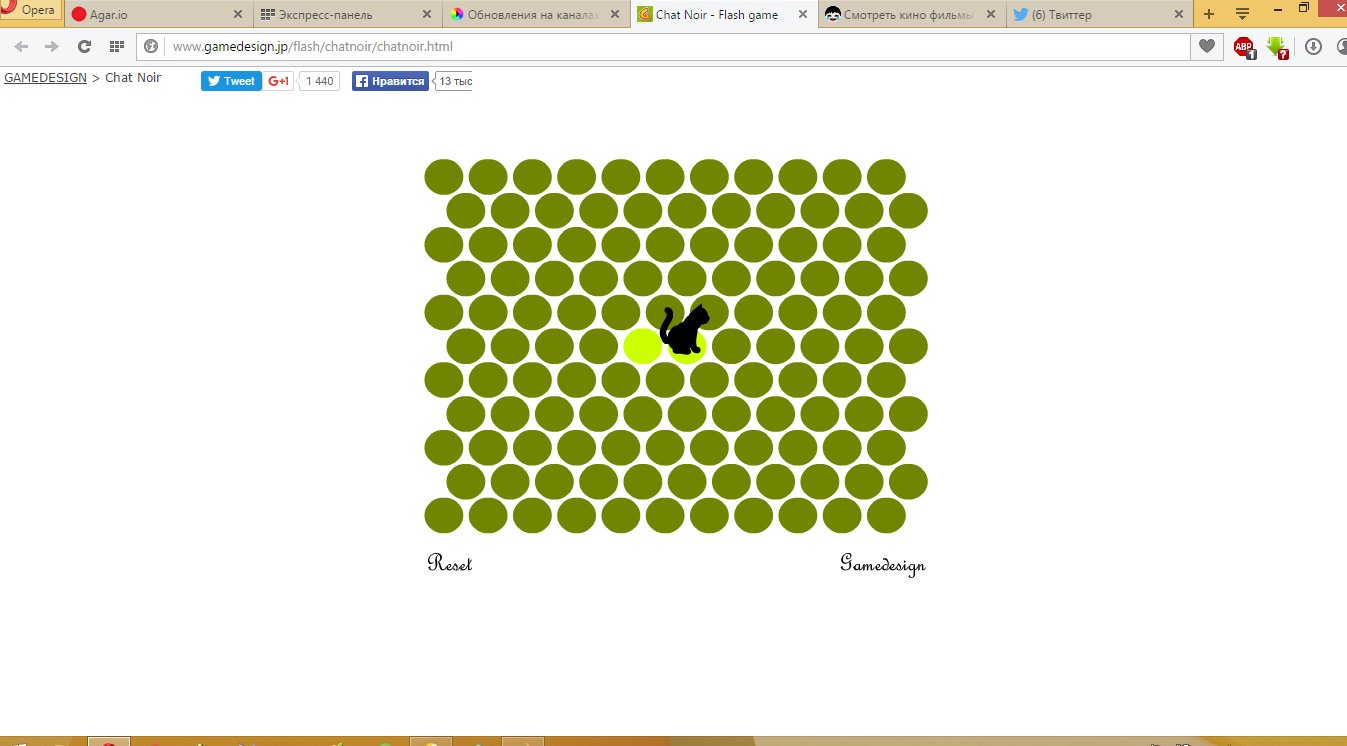Reset the Chat Noir game
Screen dimensions: 1347x746
pos(449,563)
